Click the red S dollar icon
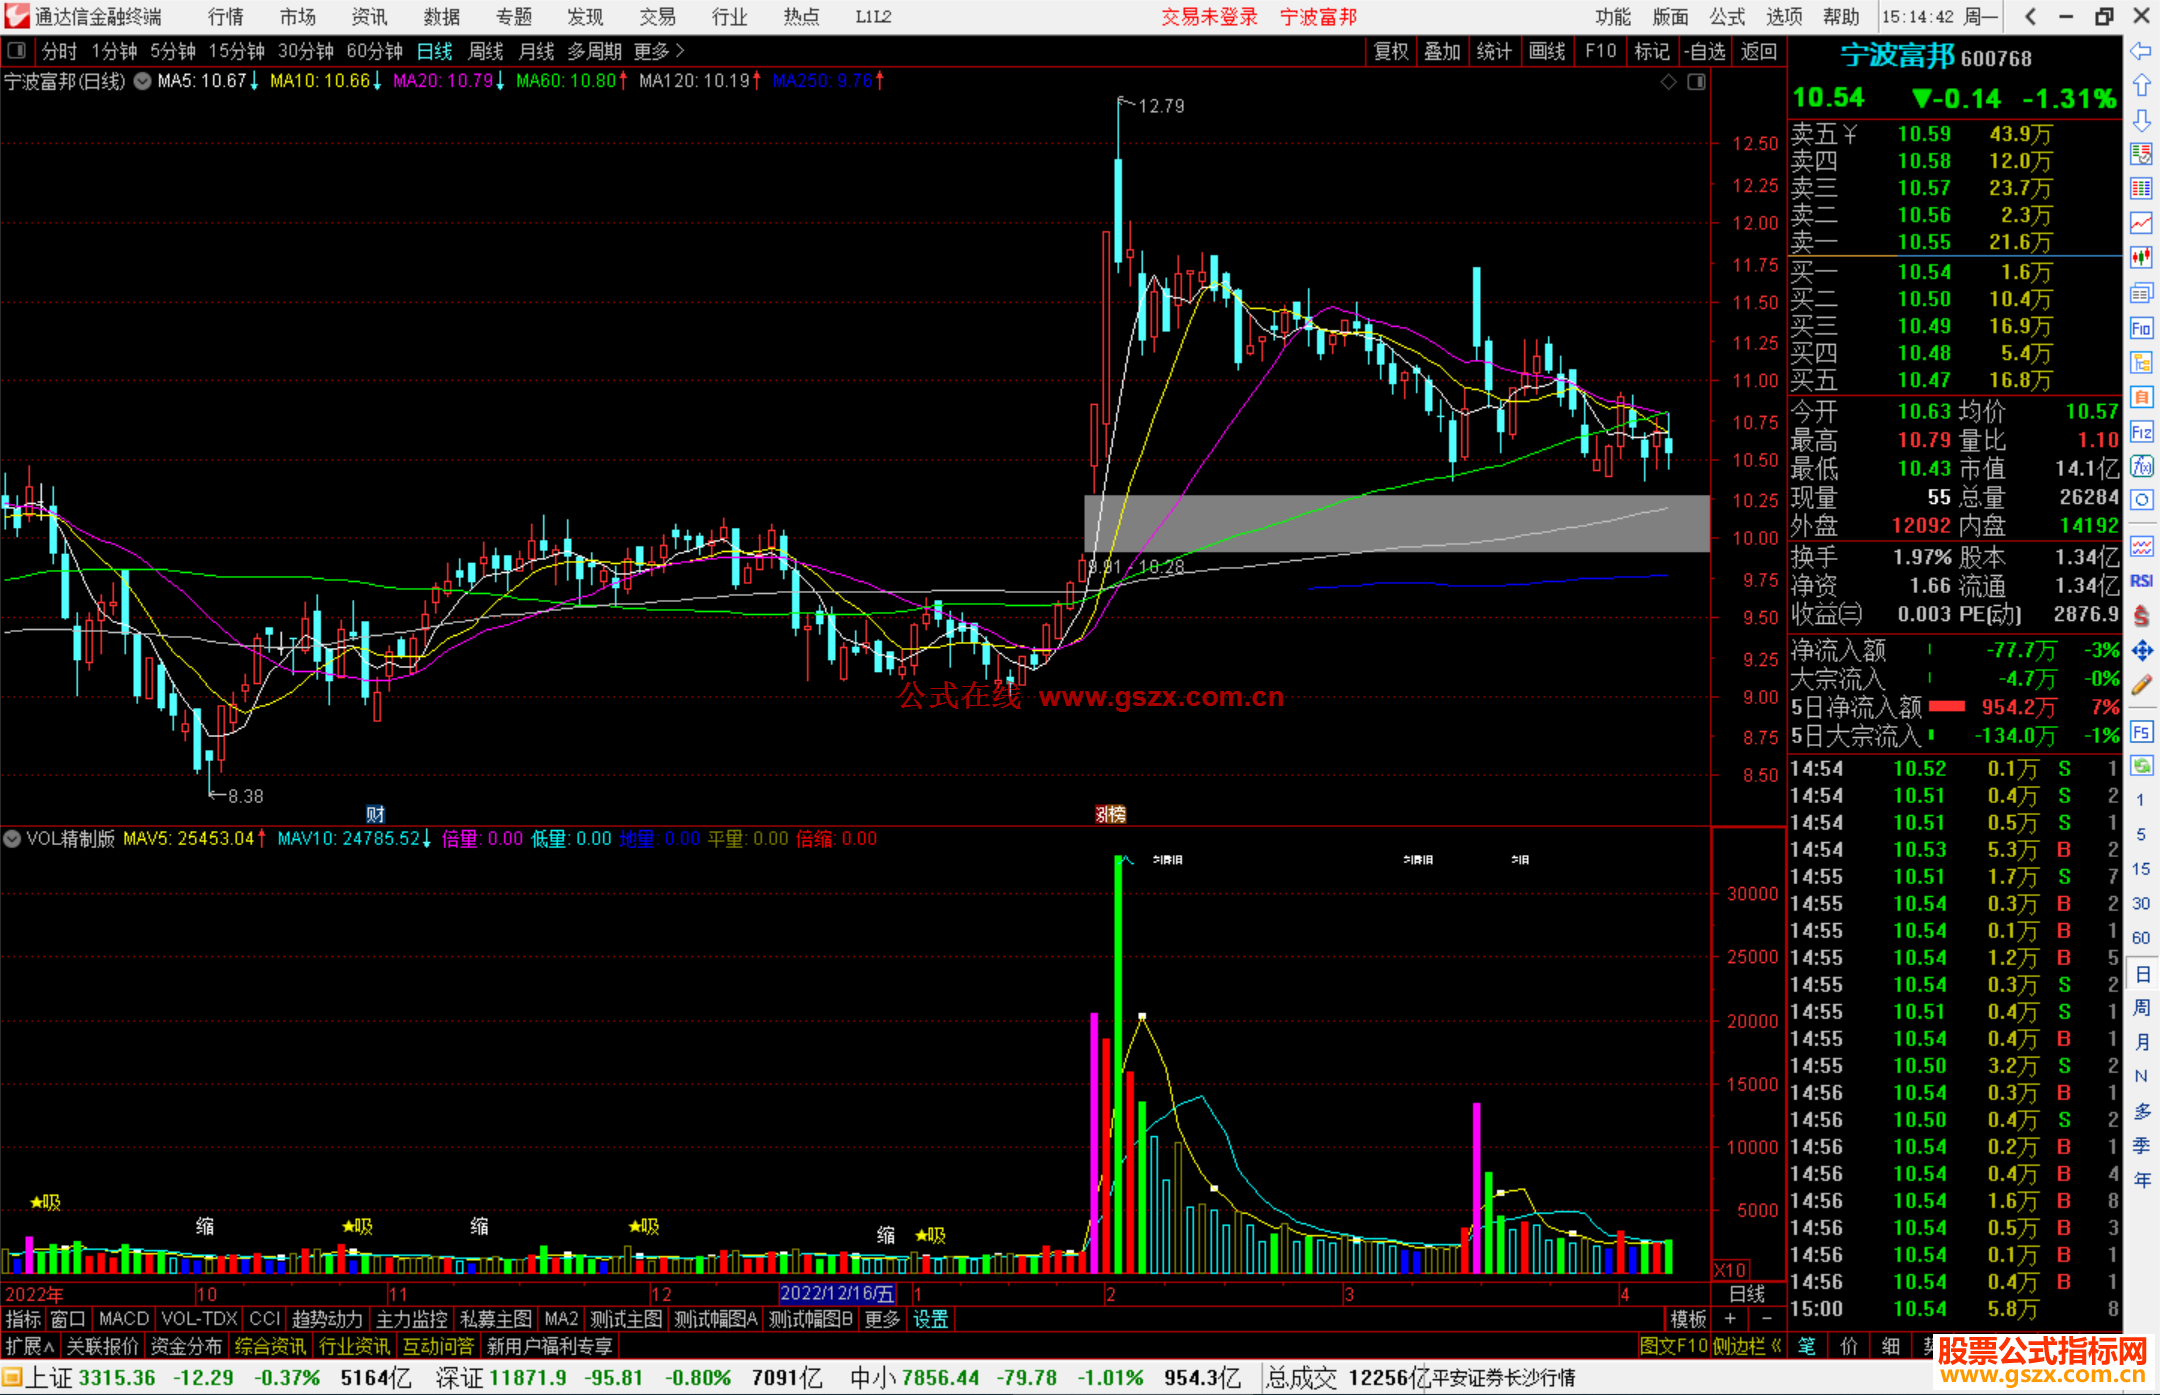Image resolution: width=2160 pixels, height=1395 pixels. 2141,616
